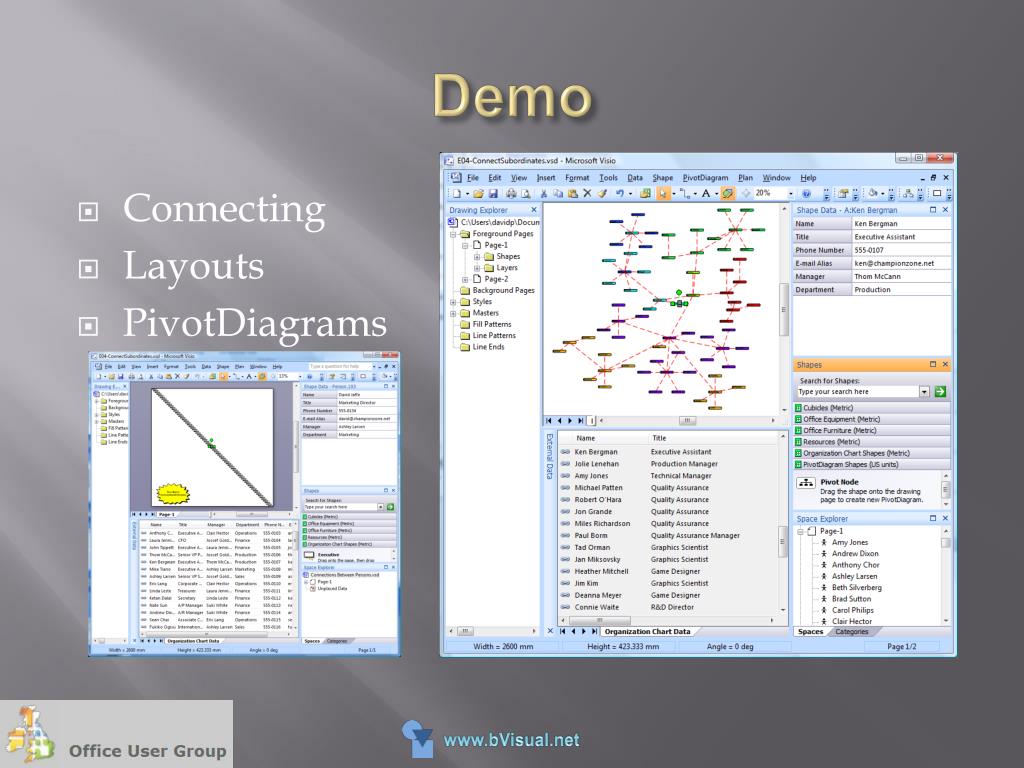This screenshot has width=1024, height=768.
Task: Select Line Ends in Drawing Explorer
Action: 488,347
